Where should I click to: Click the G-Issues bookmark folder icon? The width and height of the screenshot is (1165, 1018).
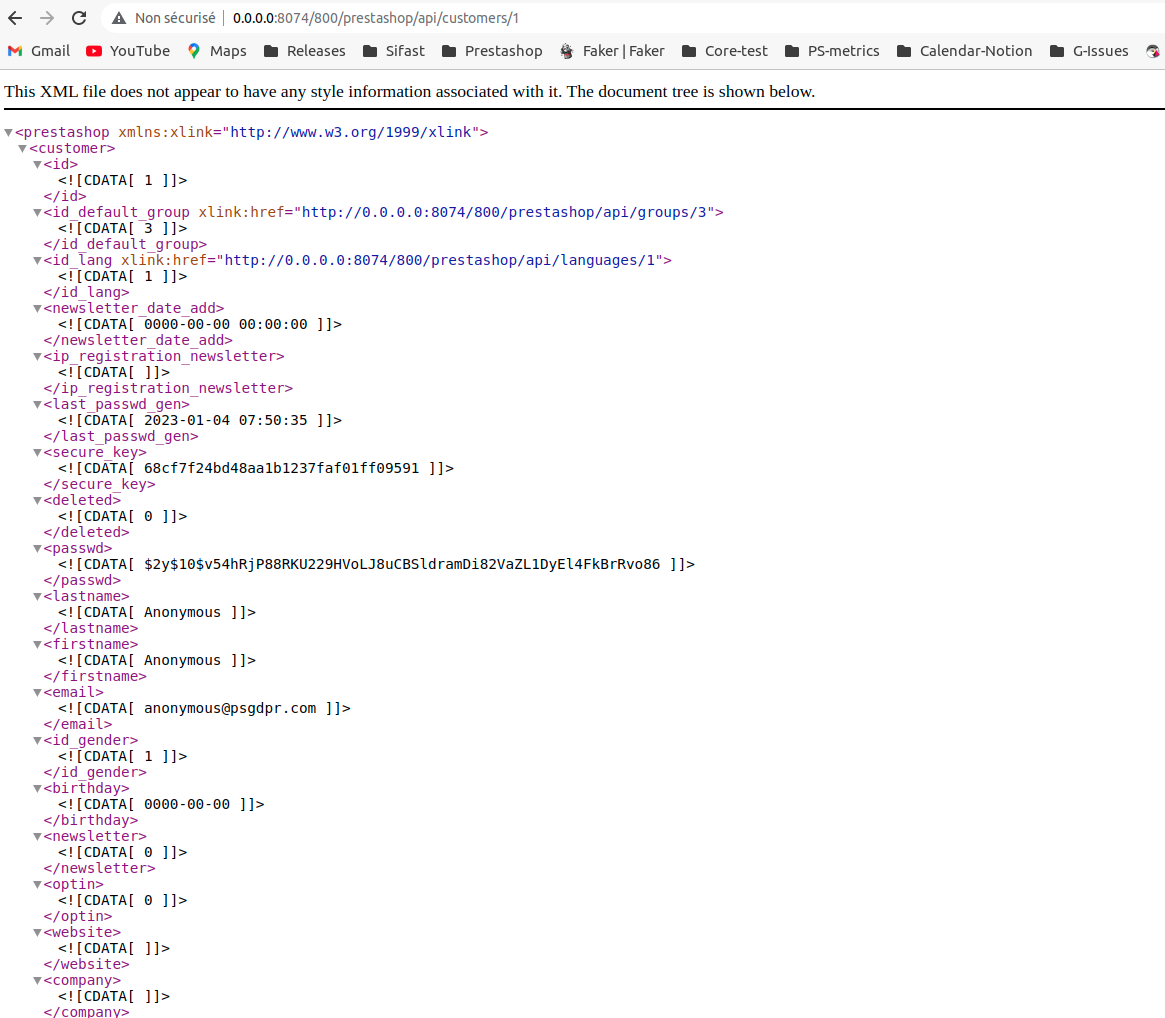(1056, 50)
